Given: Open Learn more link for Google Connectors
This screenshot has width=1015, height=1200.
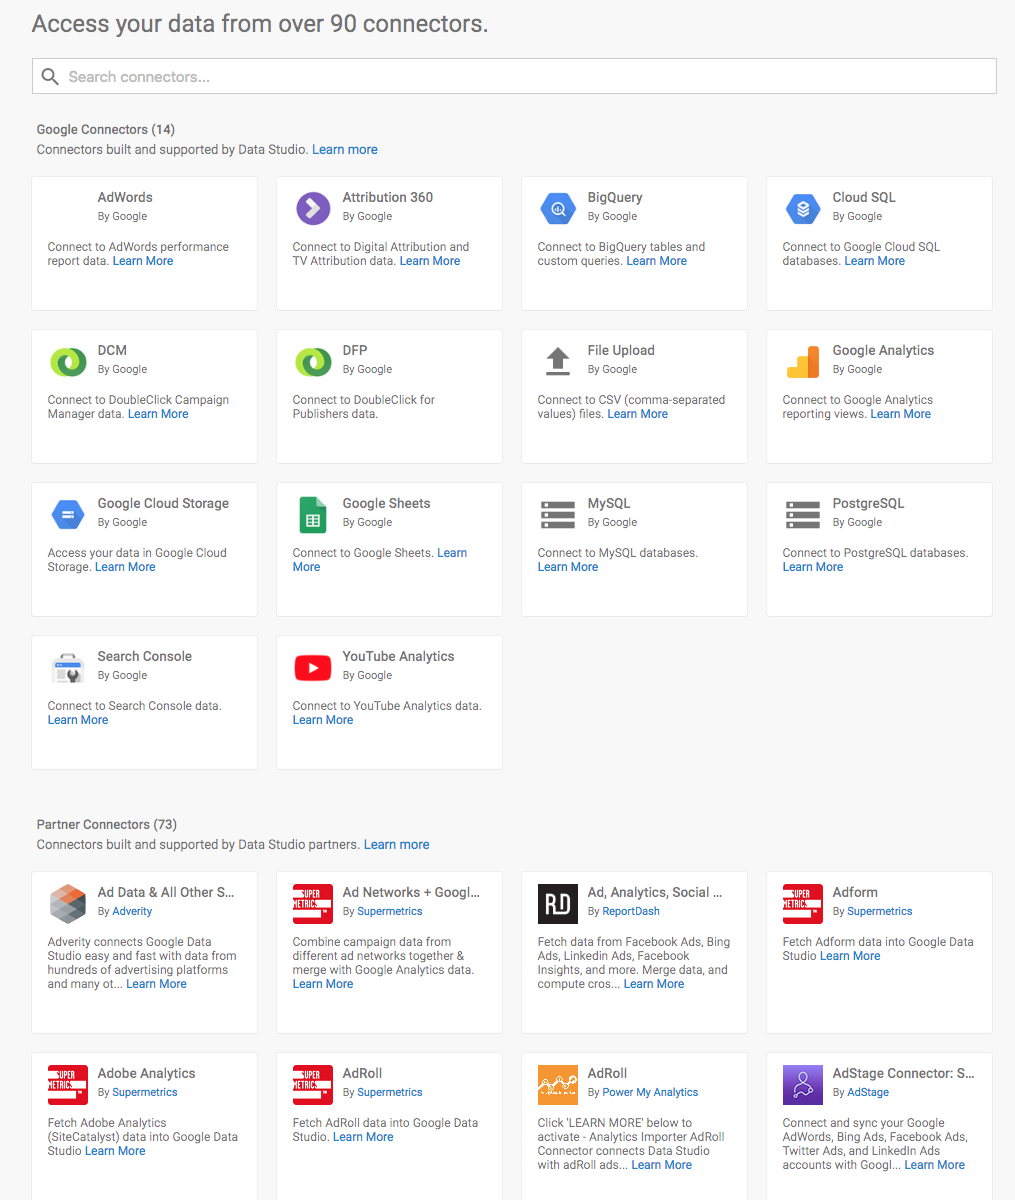Looking at the screenshot, I should pyautogui.click(x=345, y=149).
